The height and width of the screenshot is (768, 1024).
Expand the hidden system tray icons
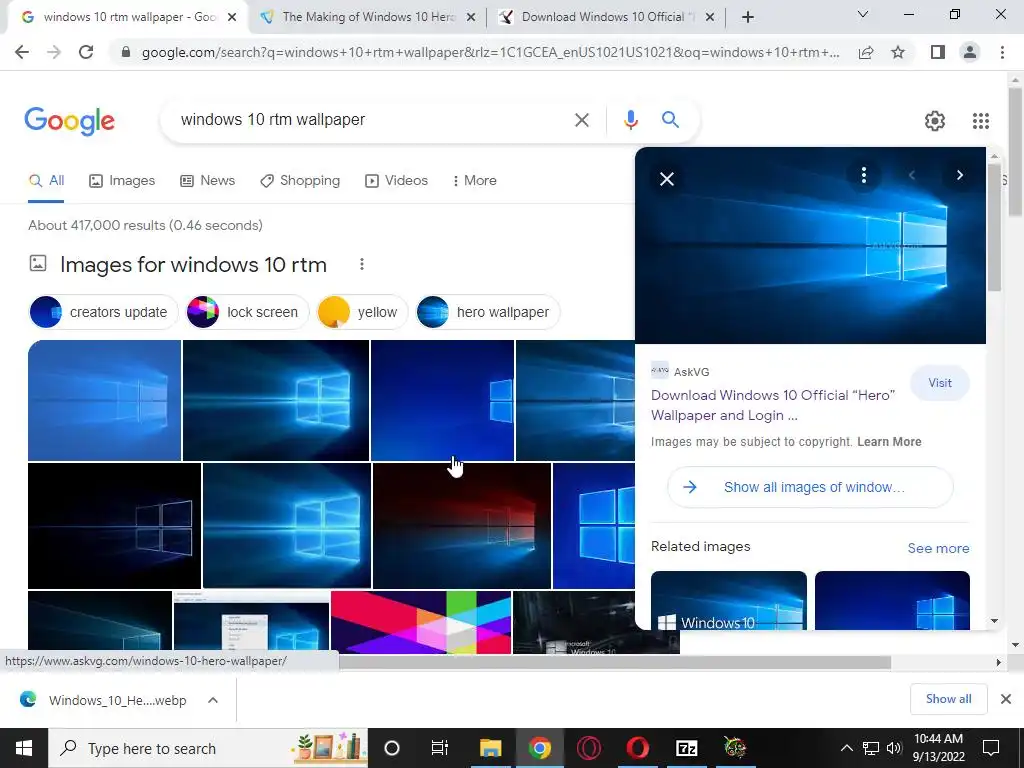click(846, 748)
